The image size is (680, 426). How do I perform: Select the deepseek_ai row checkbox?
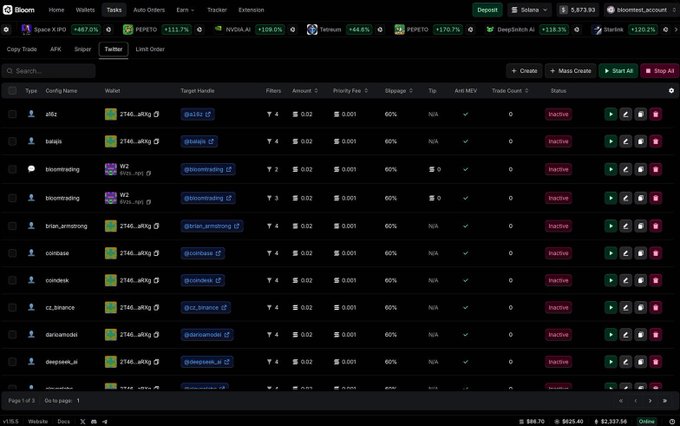[x=12, y=362]
